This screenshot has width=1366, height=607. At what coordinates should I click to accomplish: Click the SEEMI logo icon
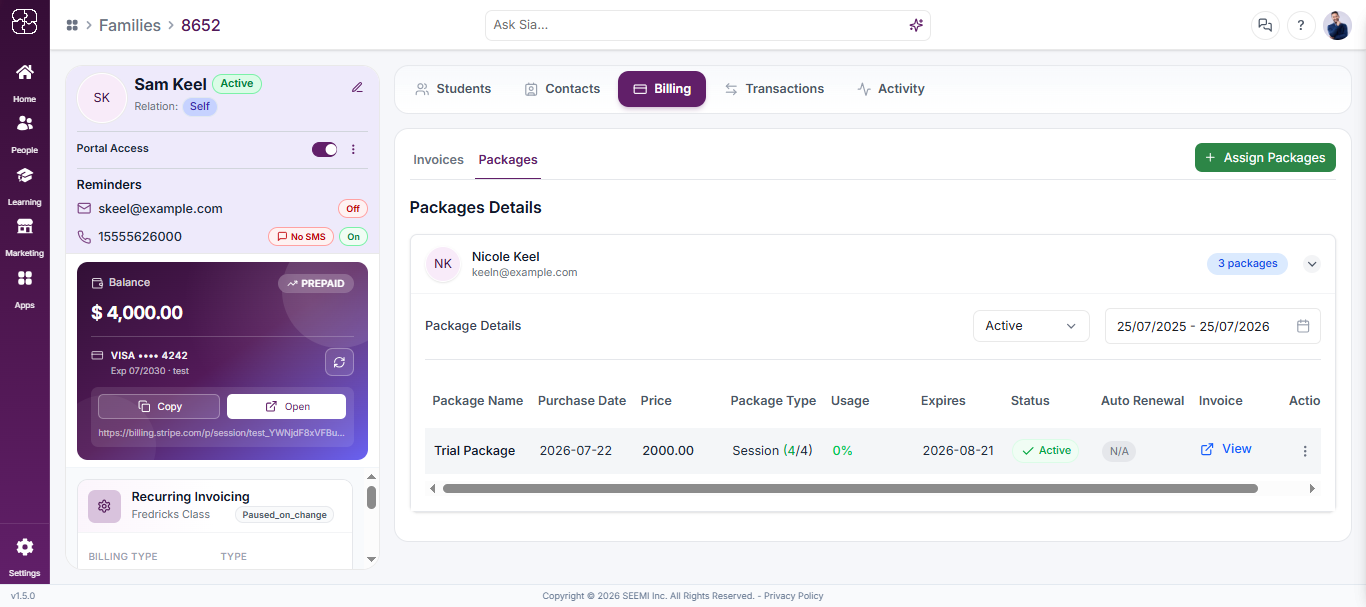pos(24,22)
